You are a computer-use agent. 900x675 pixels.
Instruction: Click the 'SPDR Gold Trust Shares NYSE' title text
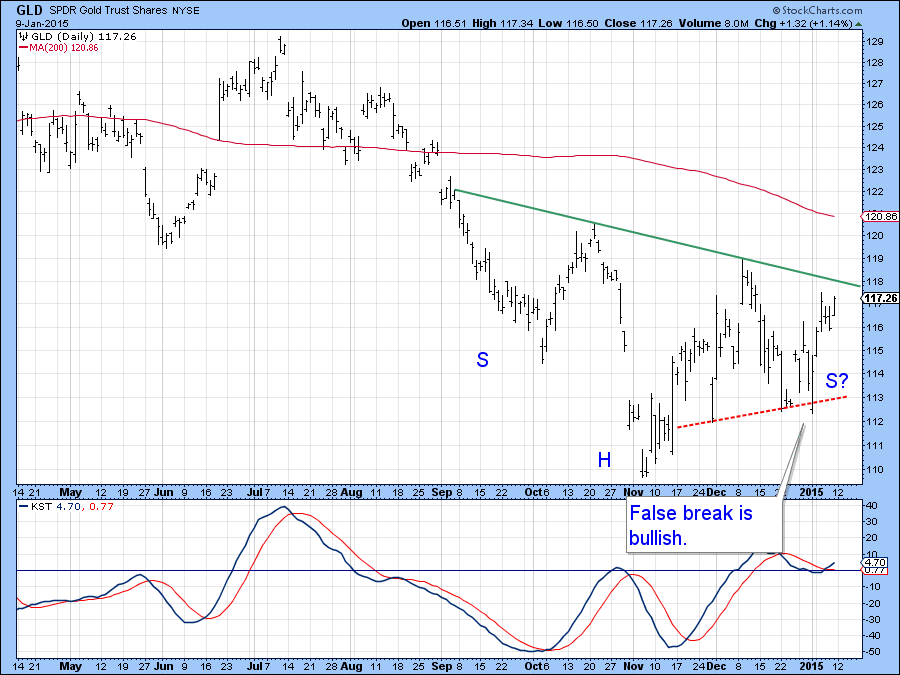[125, 10]
